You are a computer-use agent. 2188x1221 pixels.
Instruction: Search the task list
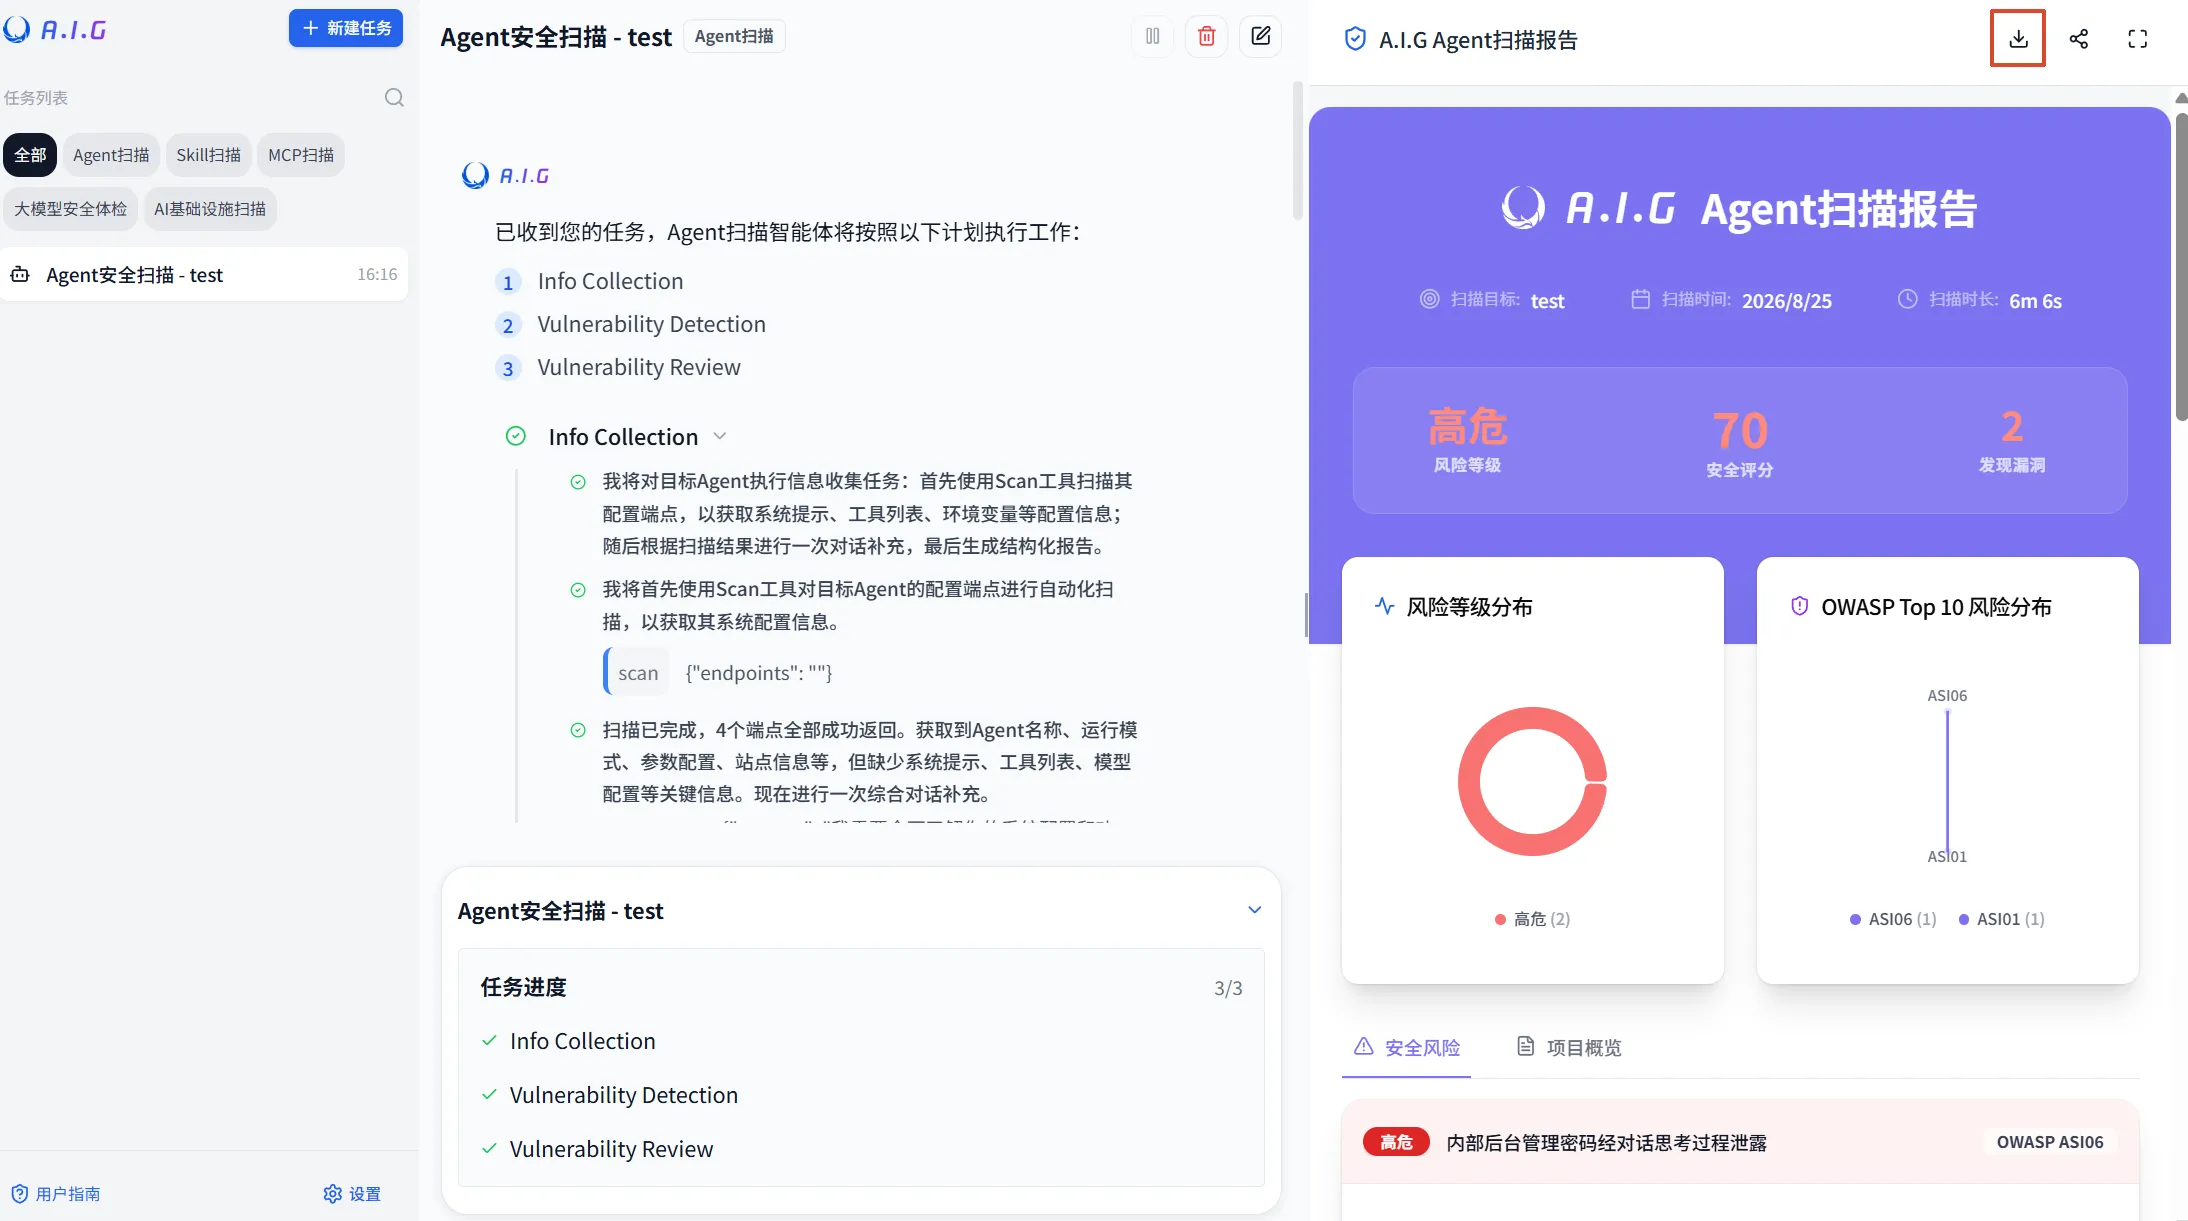click(x=394, y=97)
